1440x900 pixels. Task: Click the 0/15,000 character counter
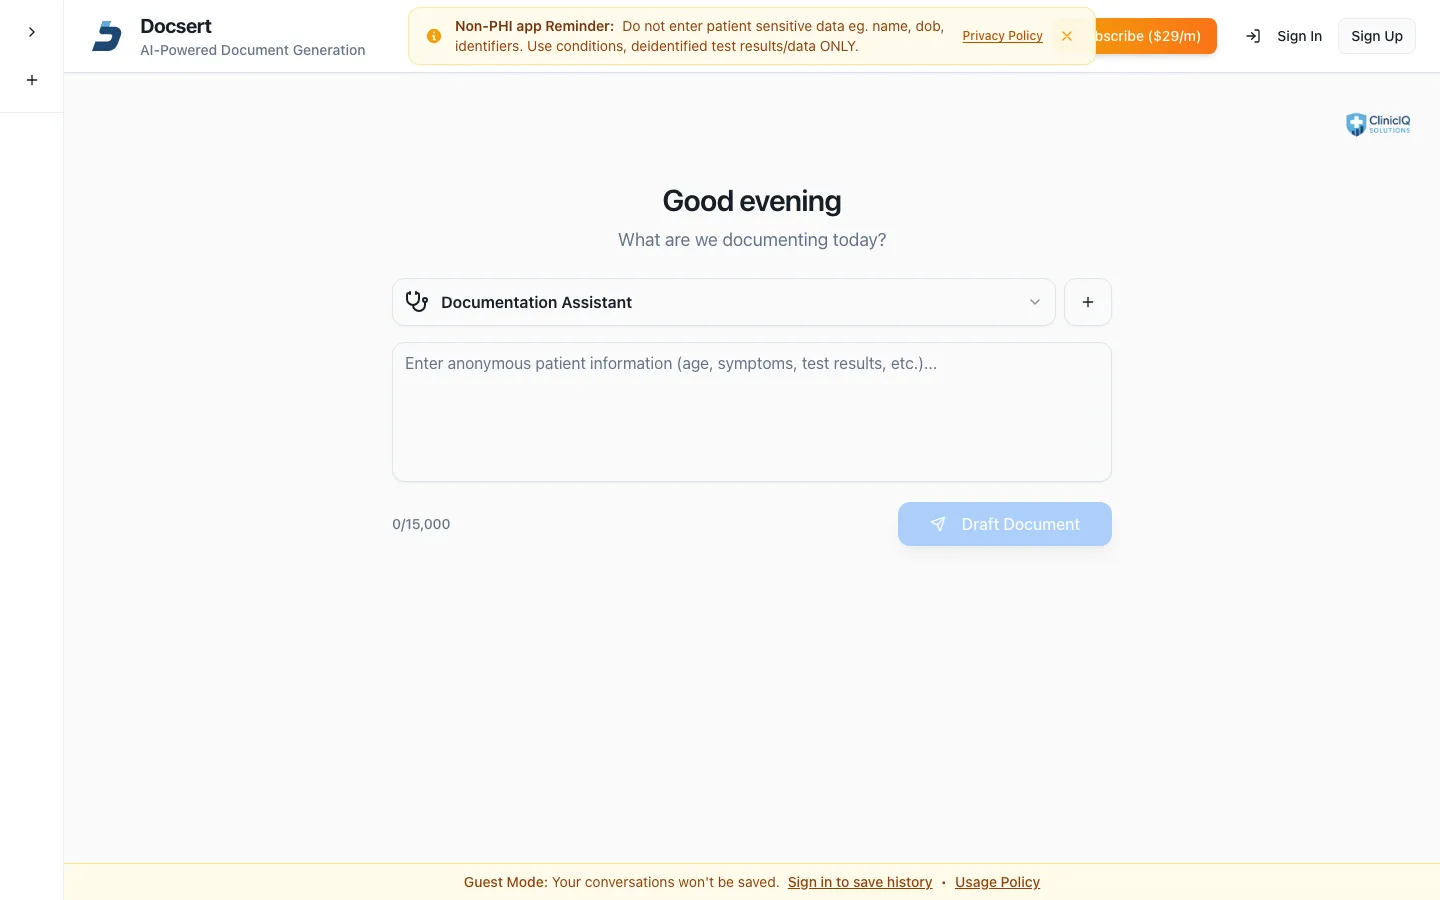click(421, 524)
